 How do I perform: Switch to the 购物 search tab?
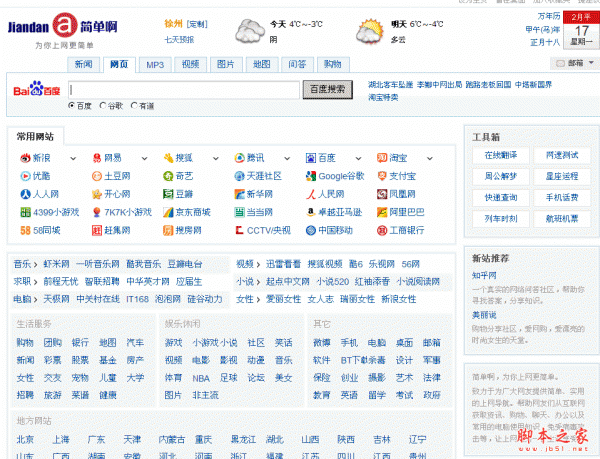(333, 64)
